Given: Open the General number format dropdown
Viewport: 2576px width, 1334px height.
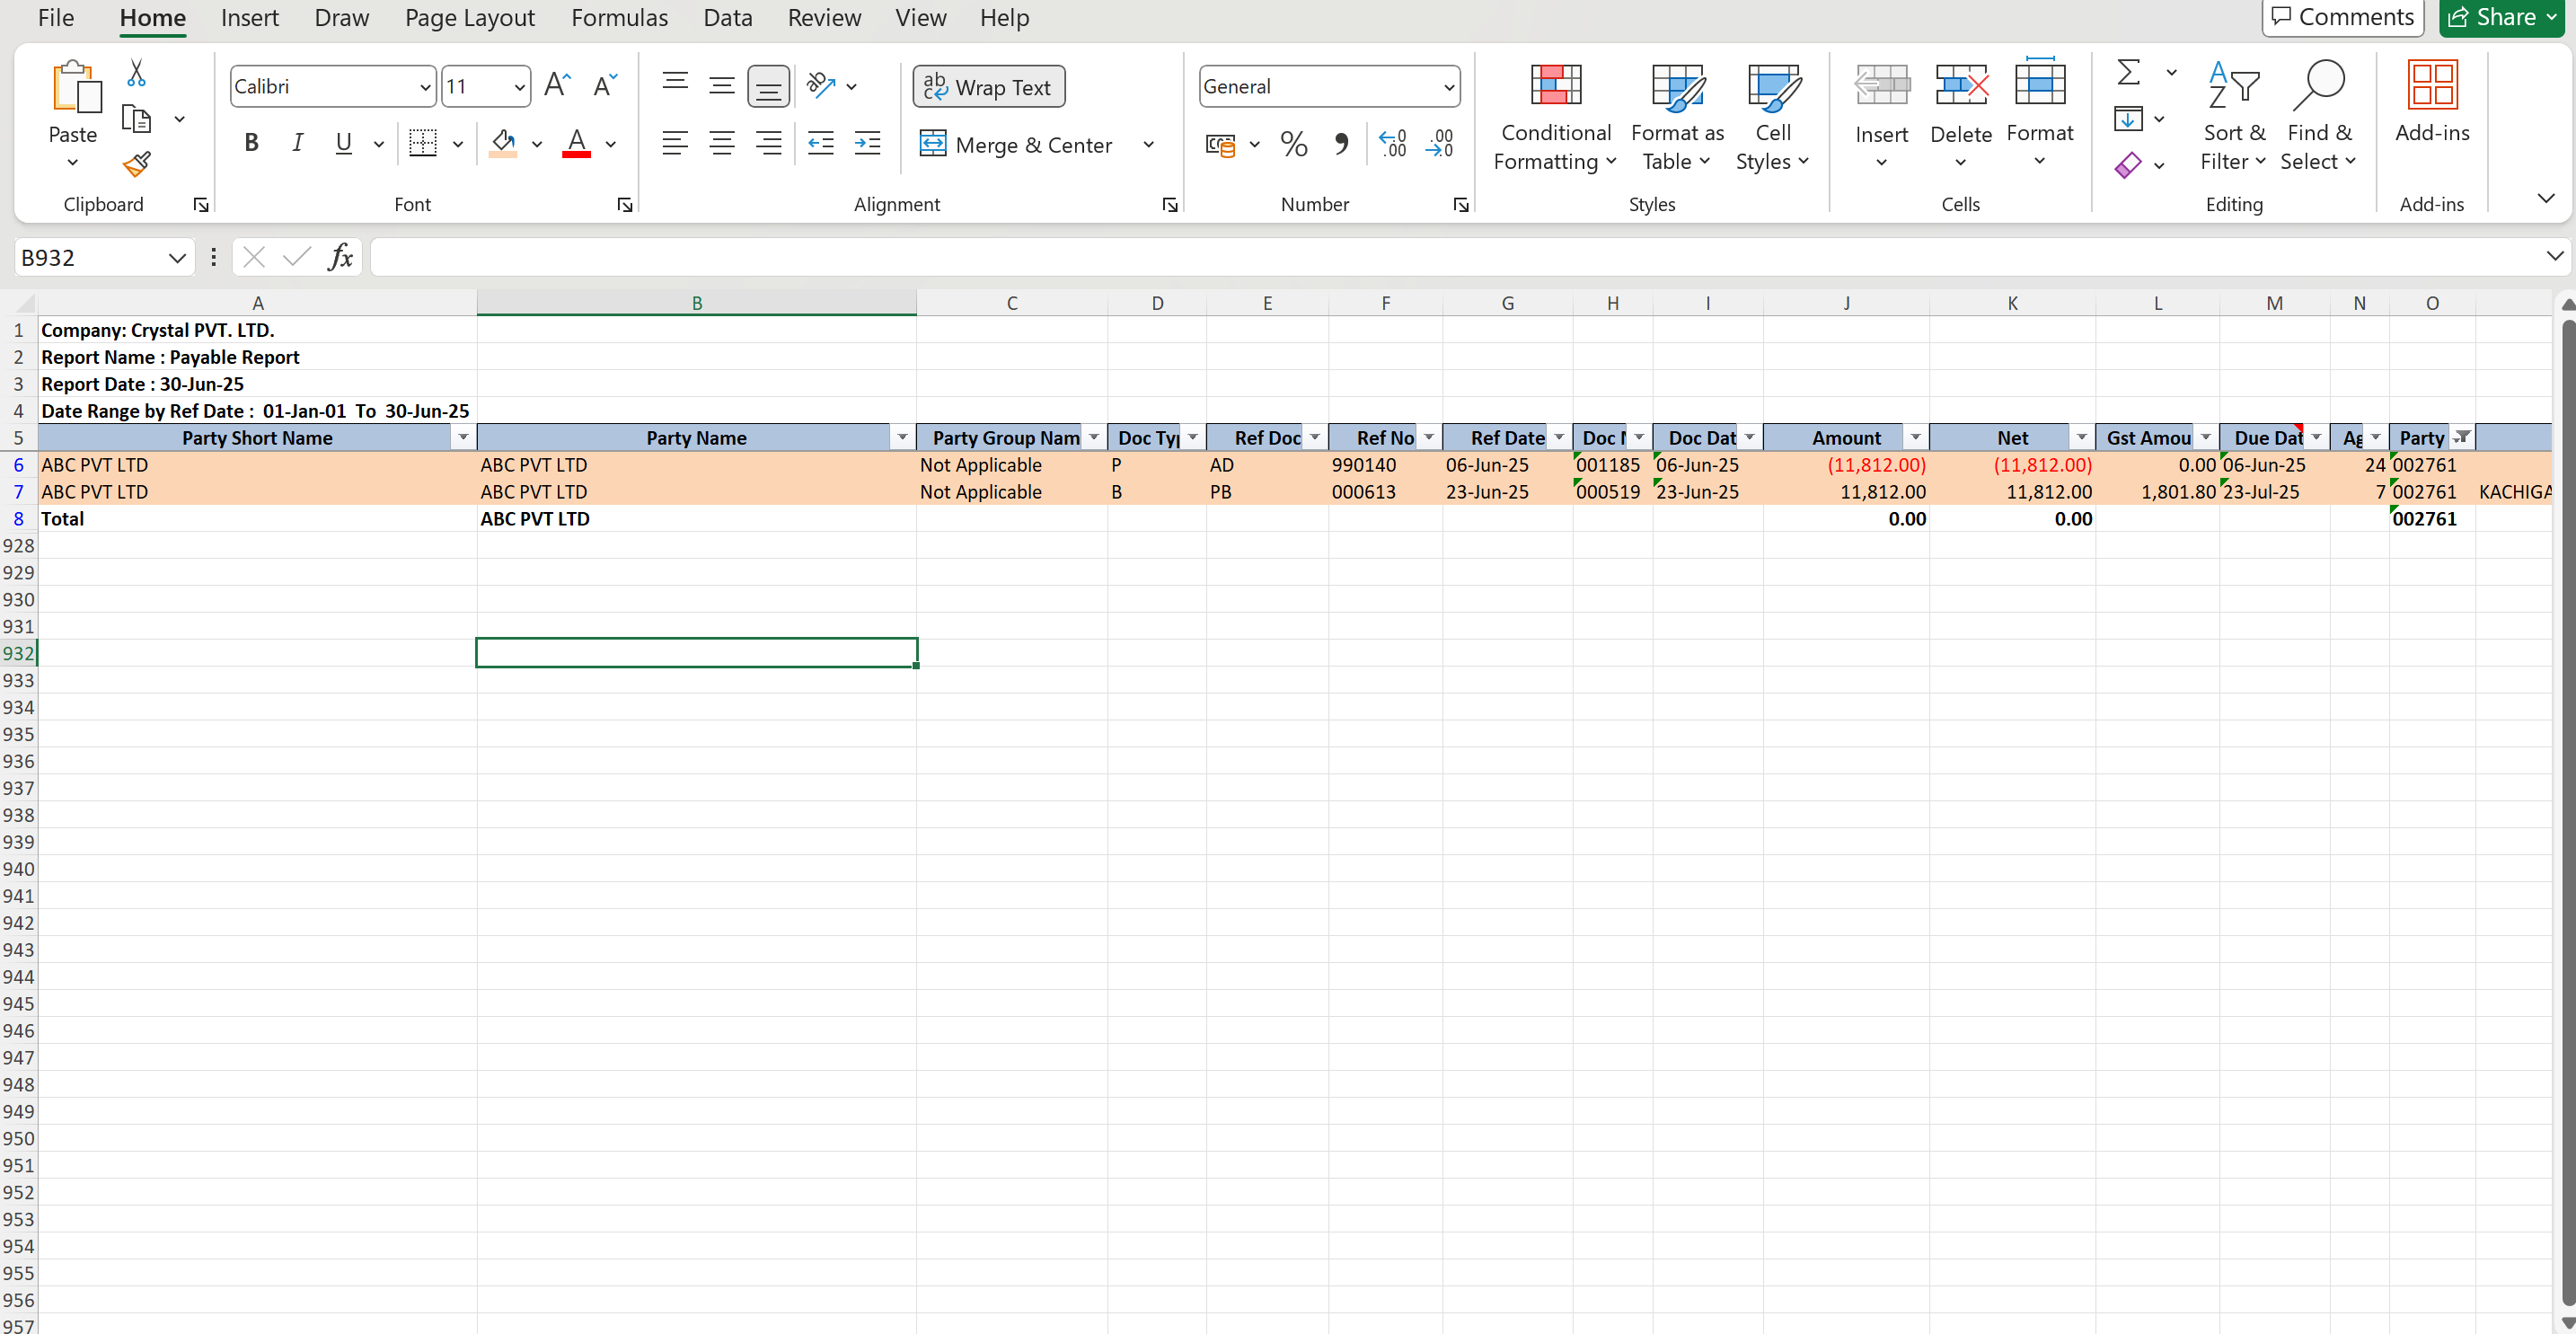Looking at the screenshot, I should [x=1448, y=86].
